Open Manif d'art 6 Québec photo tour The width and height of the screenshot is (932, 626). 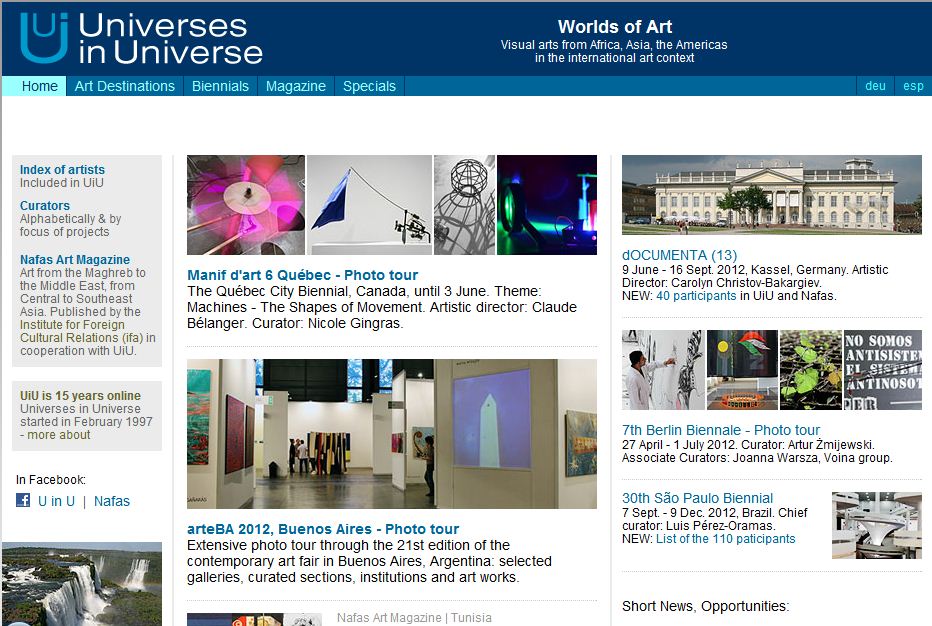(303, 275)
